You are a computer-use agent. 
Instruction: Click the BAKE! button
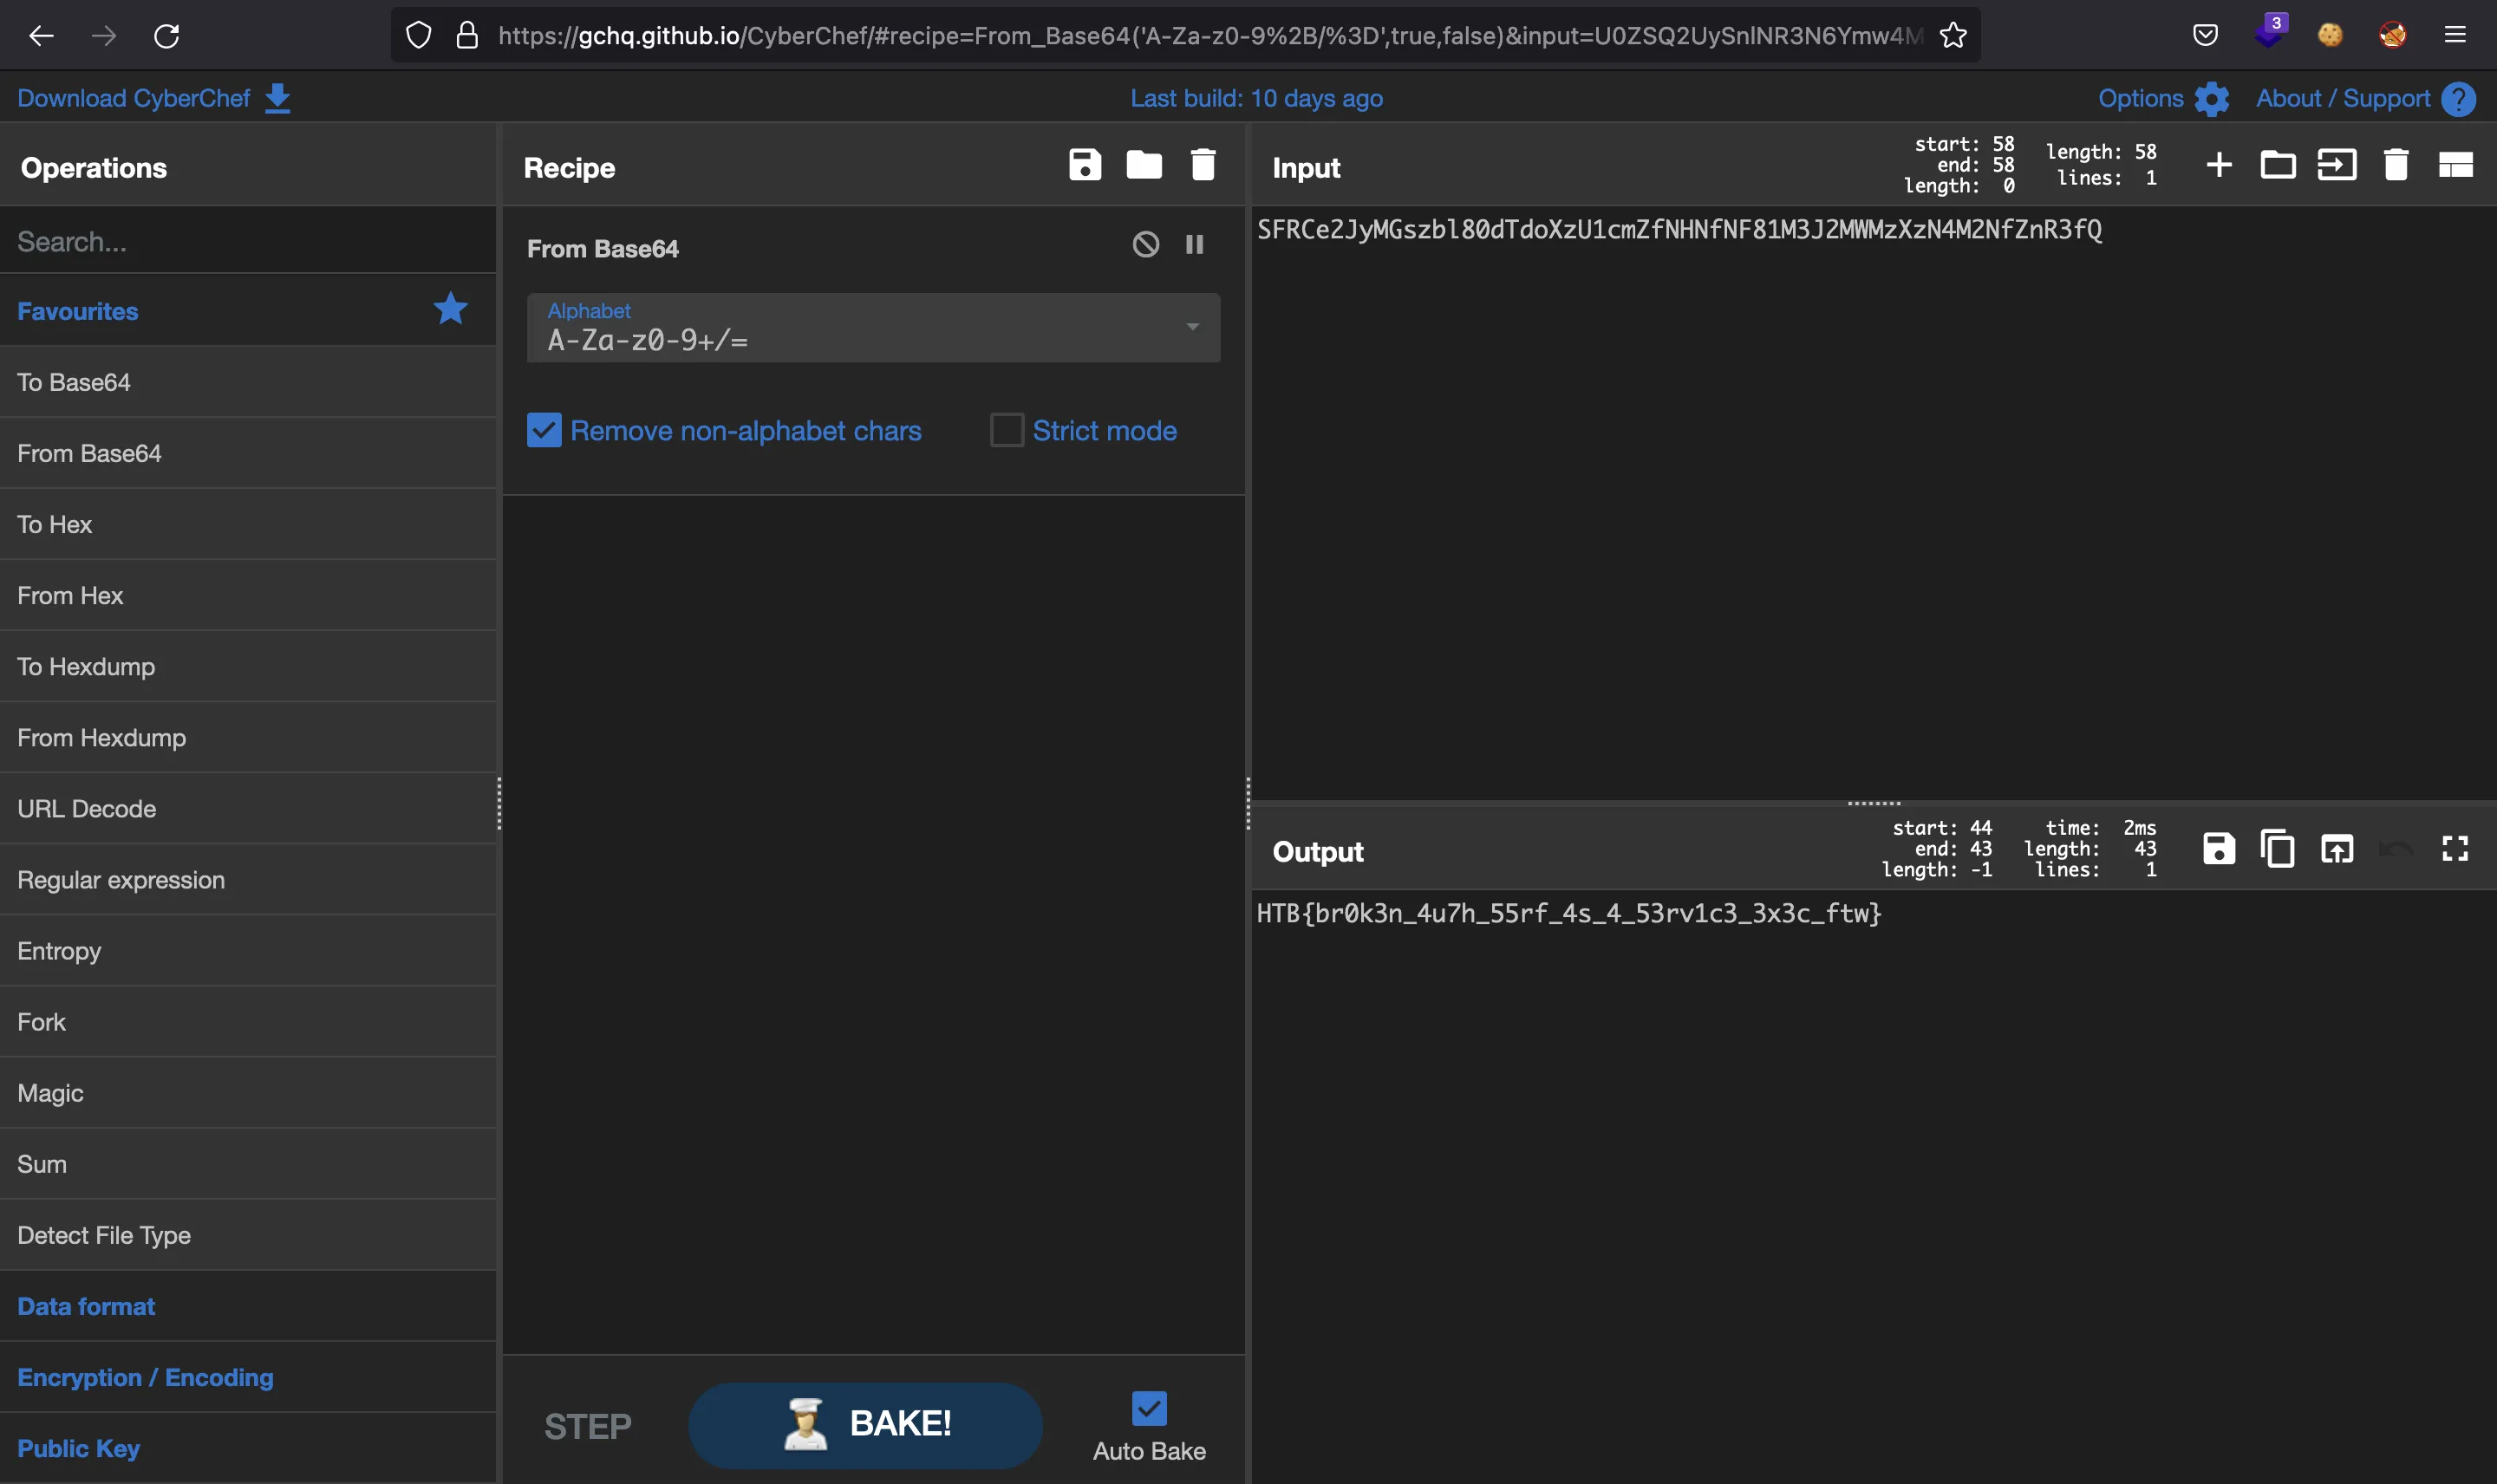tap(865, 1425)
